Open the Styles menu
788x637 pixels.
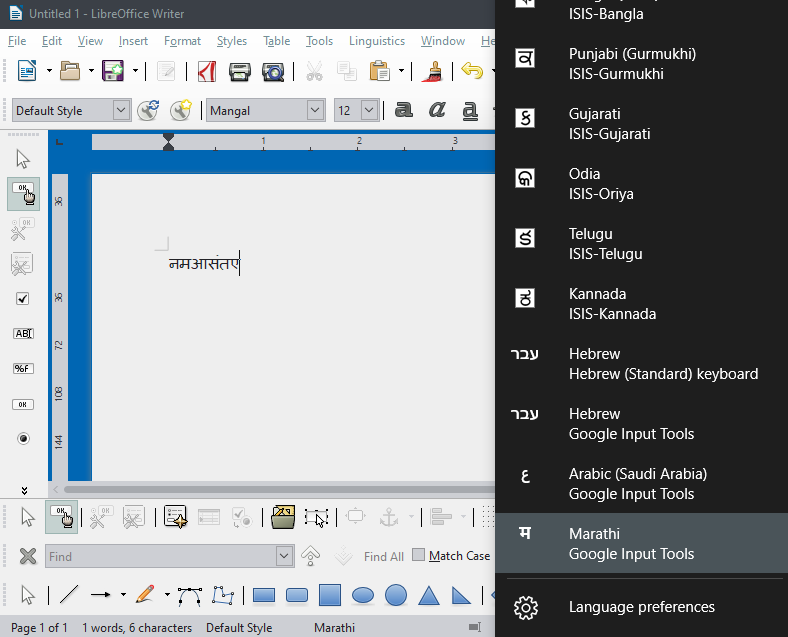pos(232,41)
